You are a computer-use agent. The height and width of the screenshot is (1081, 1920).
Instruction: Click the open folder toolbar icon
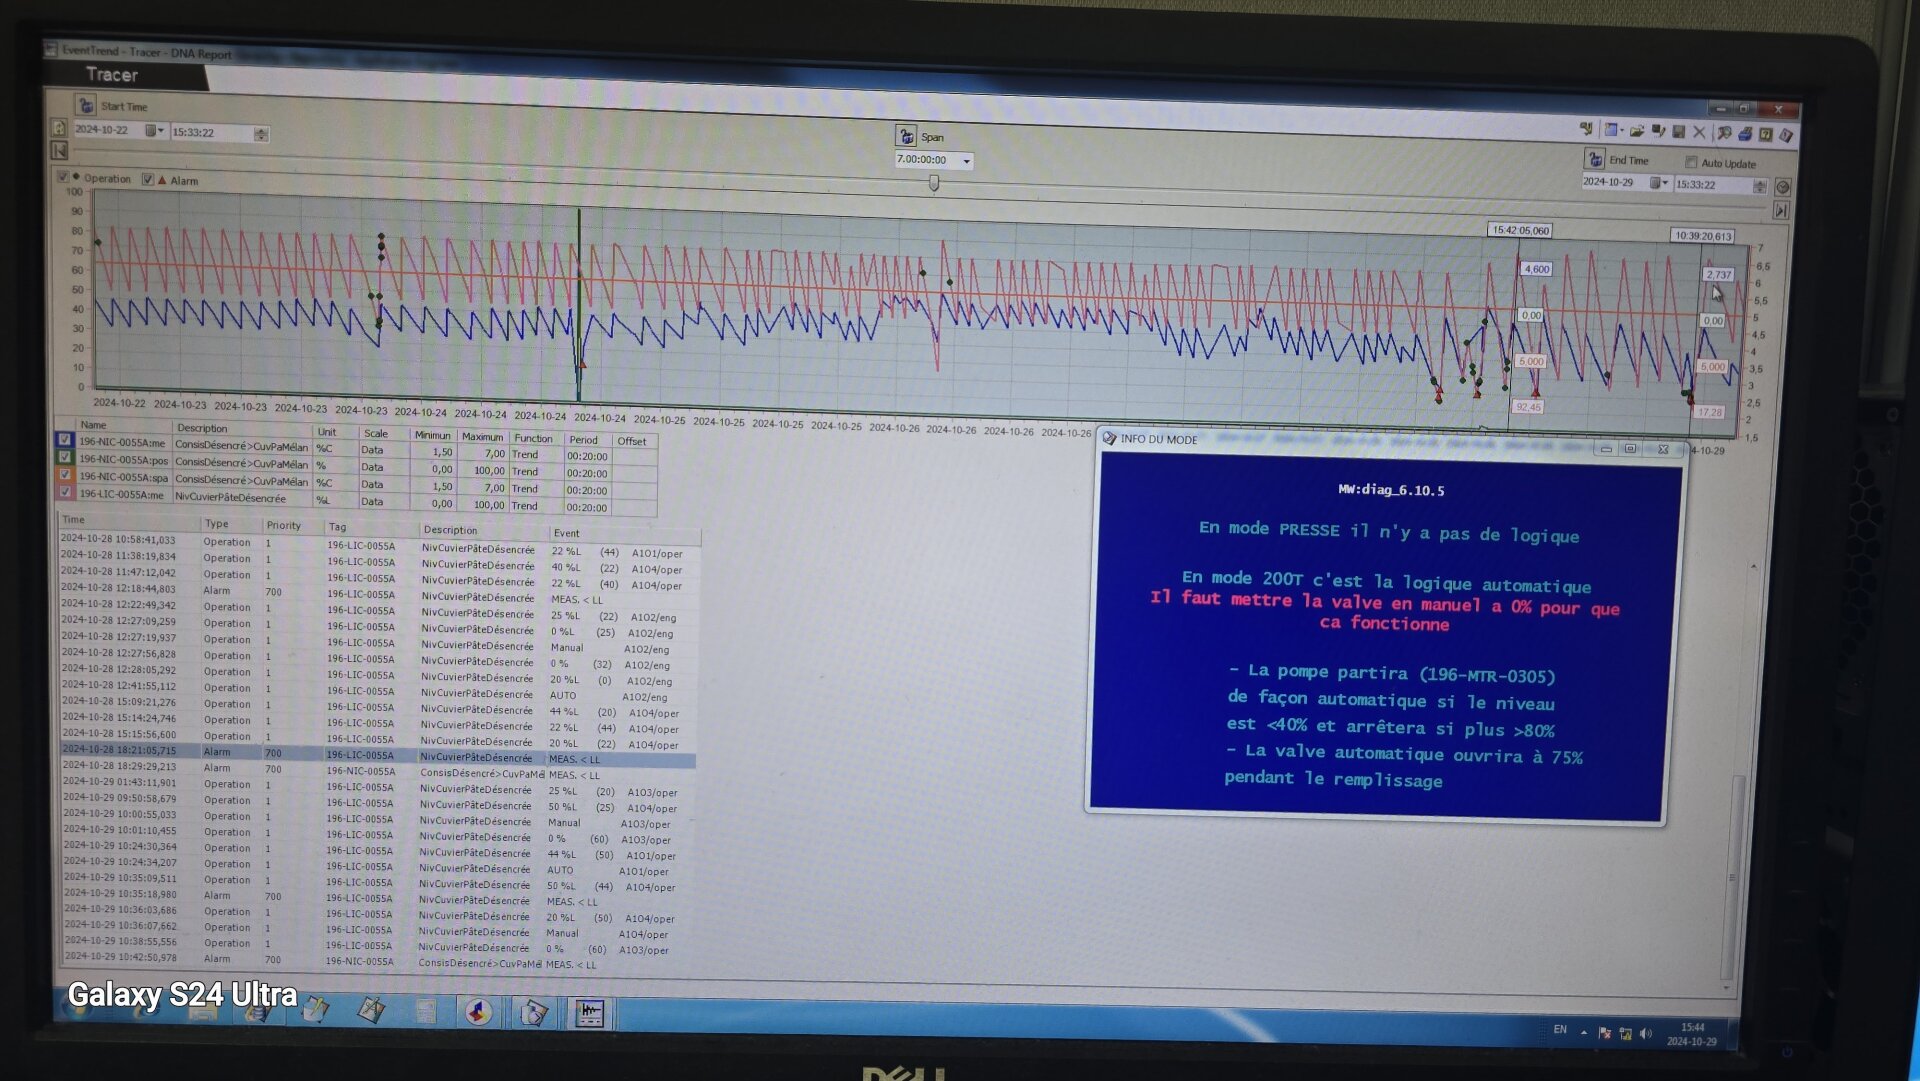[x=1637, y=131]
